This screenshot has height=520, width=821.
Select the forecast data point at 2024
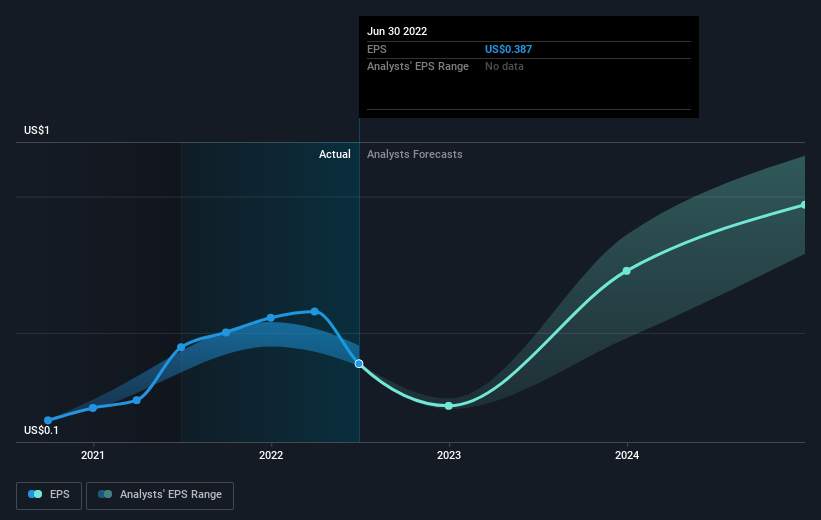click(626, 271)
